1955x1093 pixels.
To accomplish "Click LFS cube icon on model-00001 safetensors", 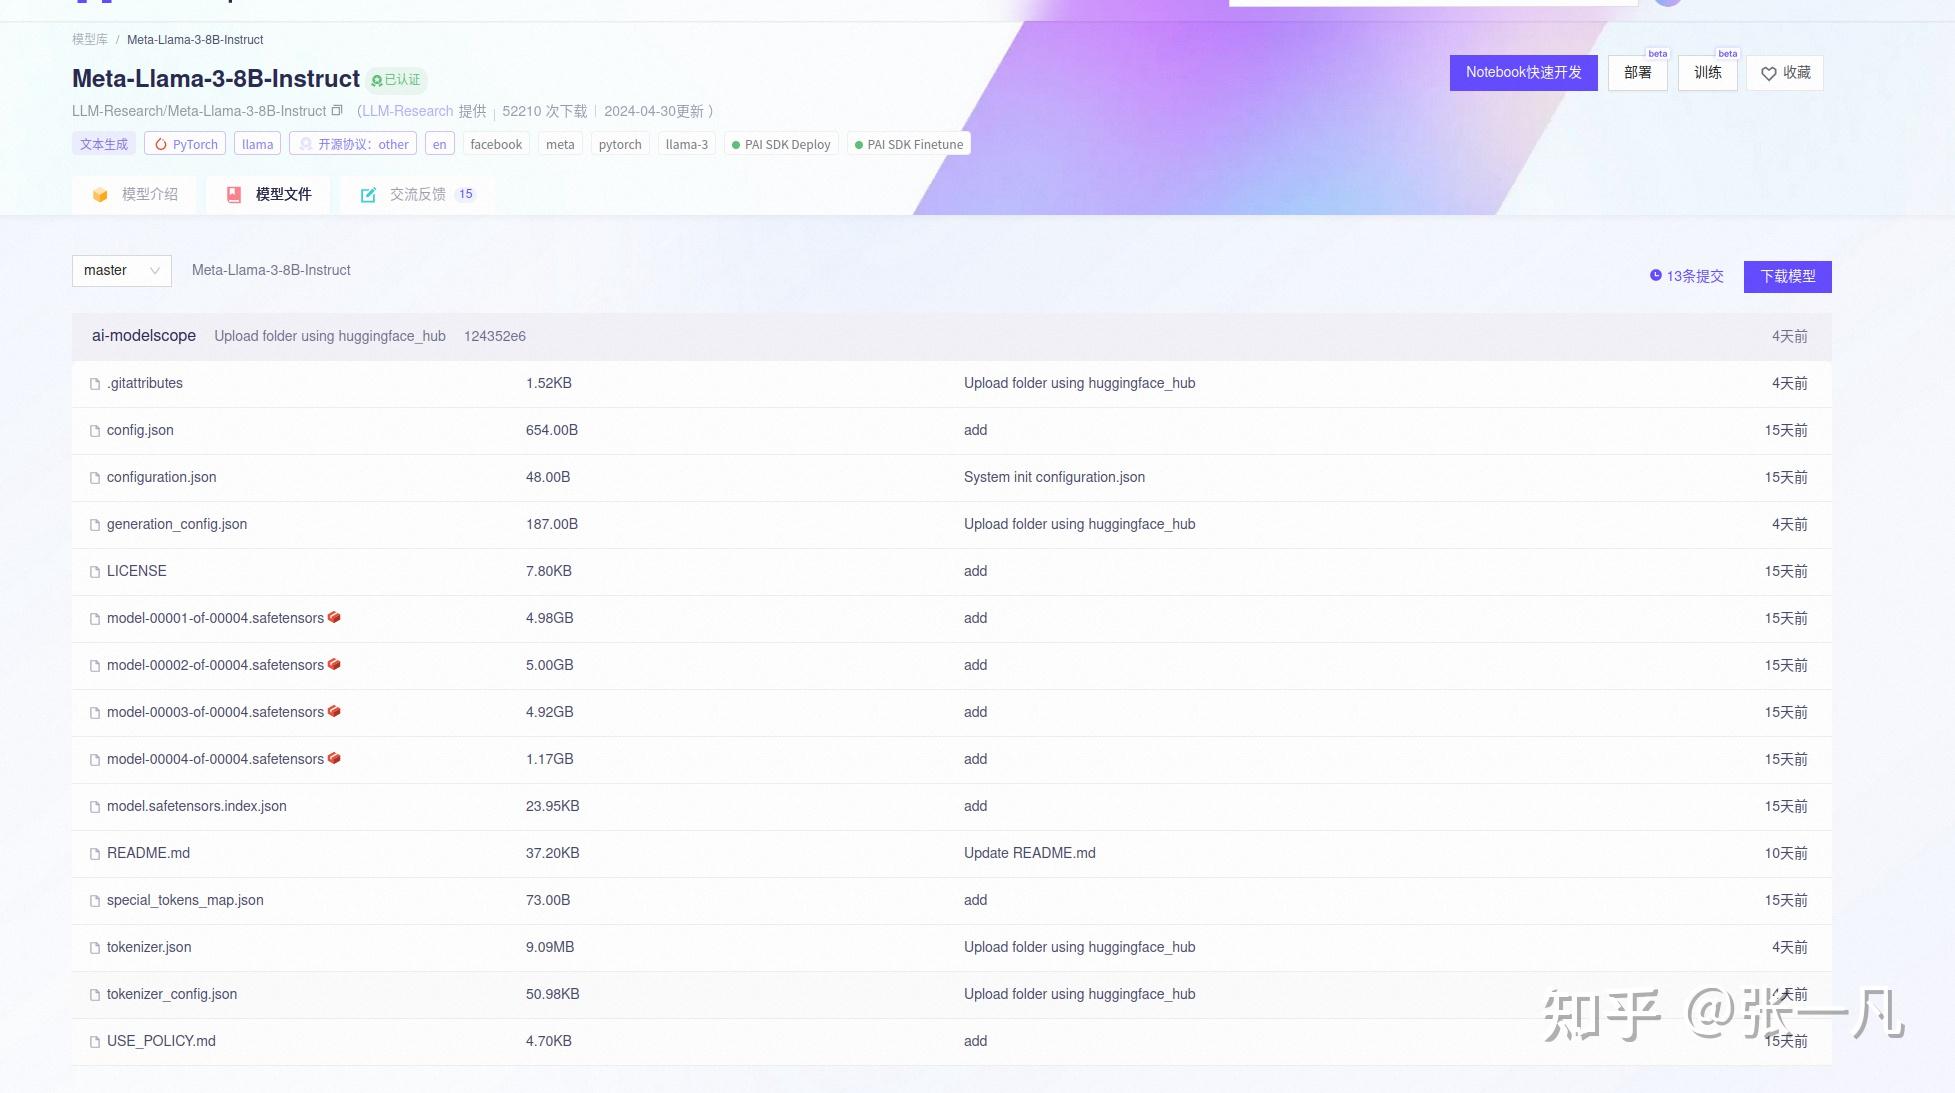I will [334, 617].
